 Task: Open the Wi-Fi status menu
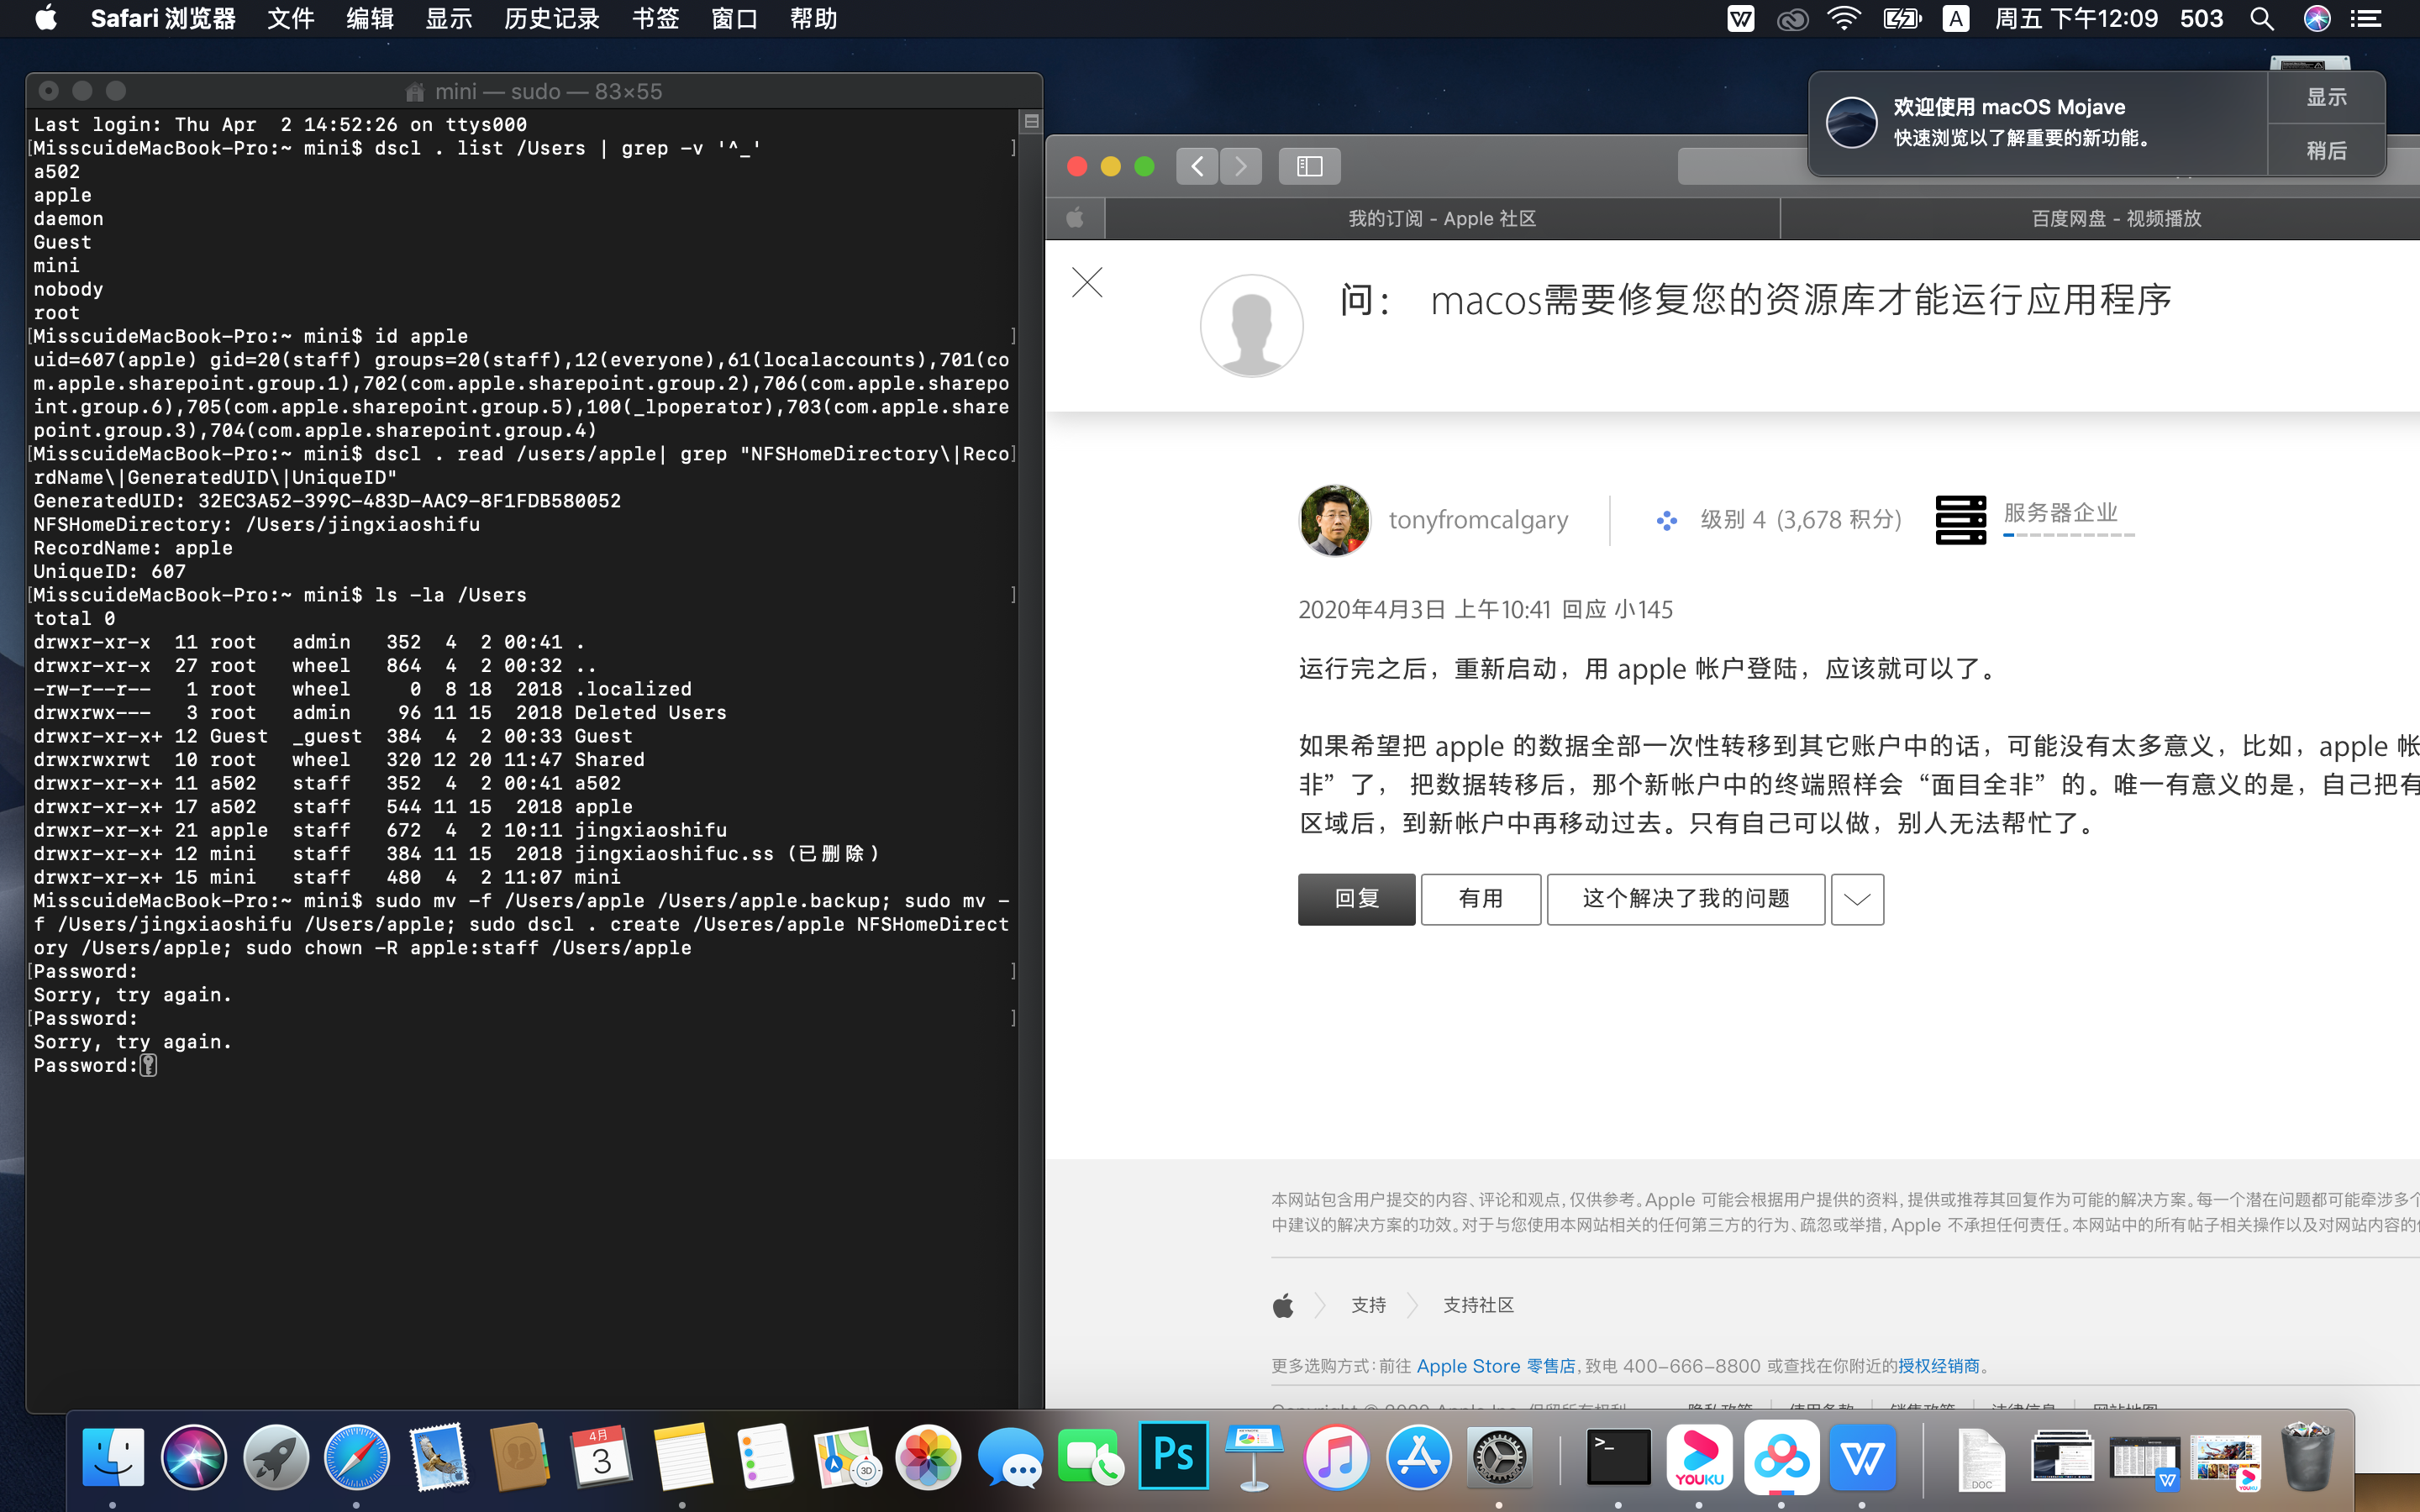pyautogui.click(x=1843, y=19)
